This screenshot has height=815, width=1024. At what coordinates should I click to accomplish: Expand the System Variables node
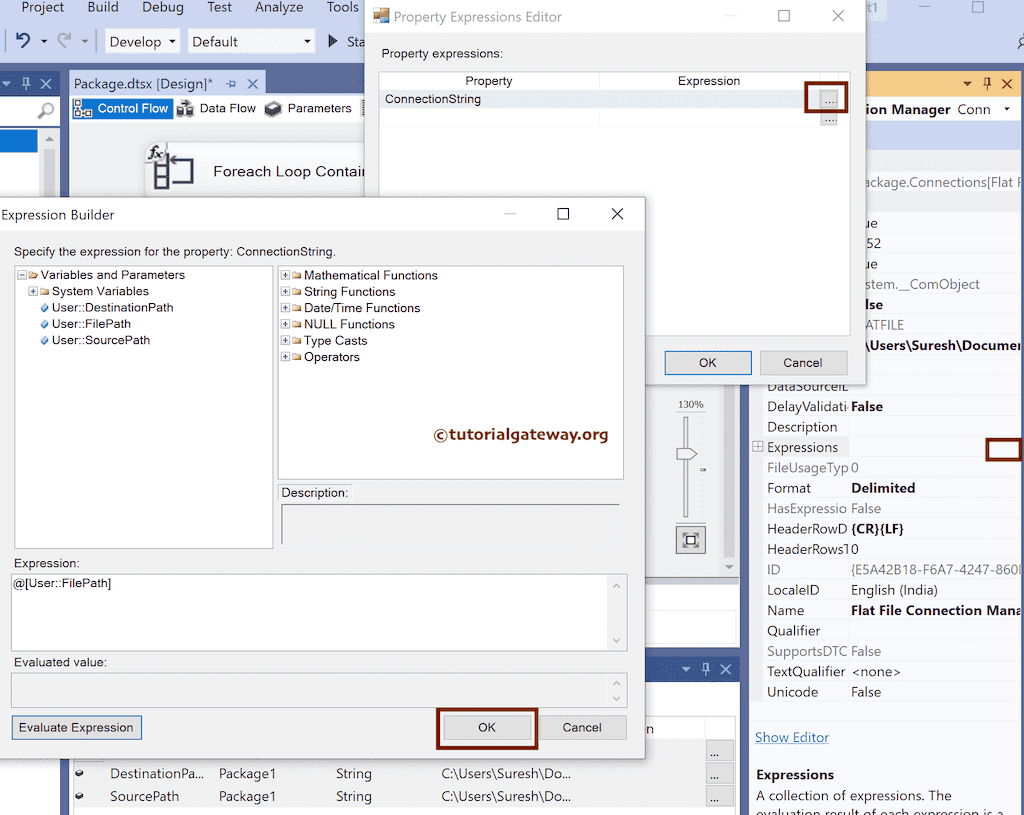pyautogui.click(x=33, y=291)
